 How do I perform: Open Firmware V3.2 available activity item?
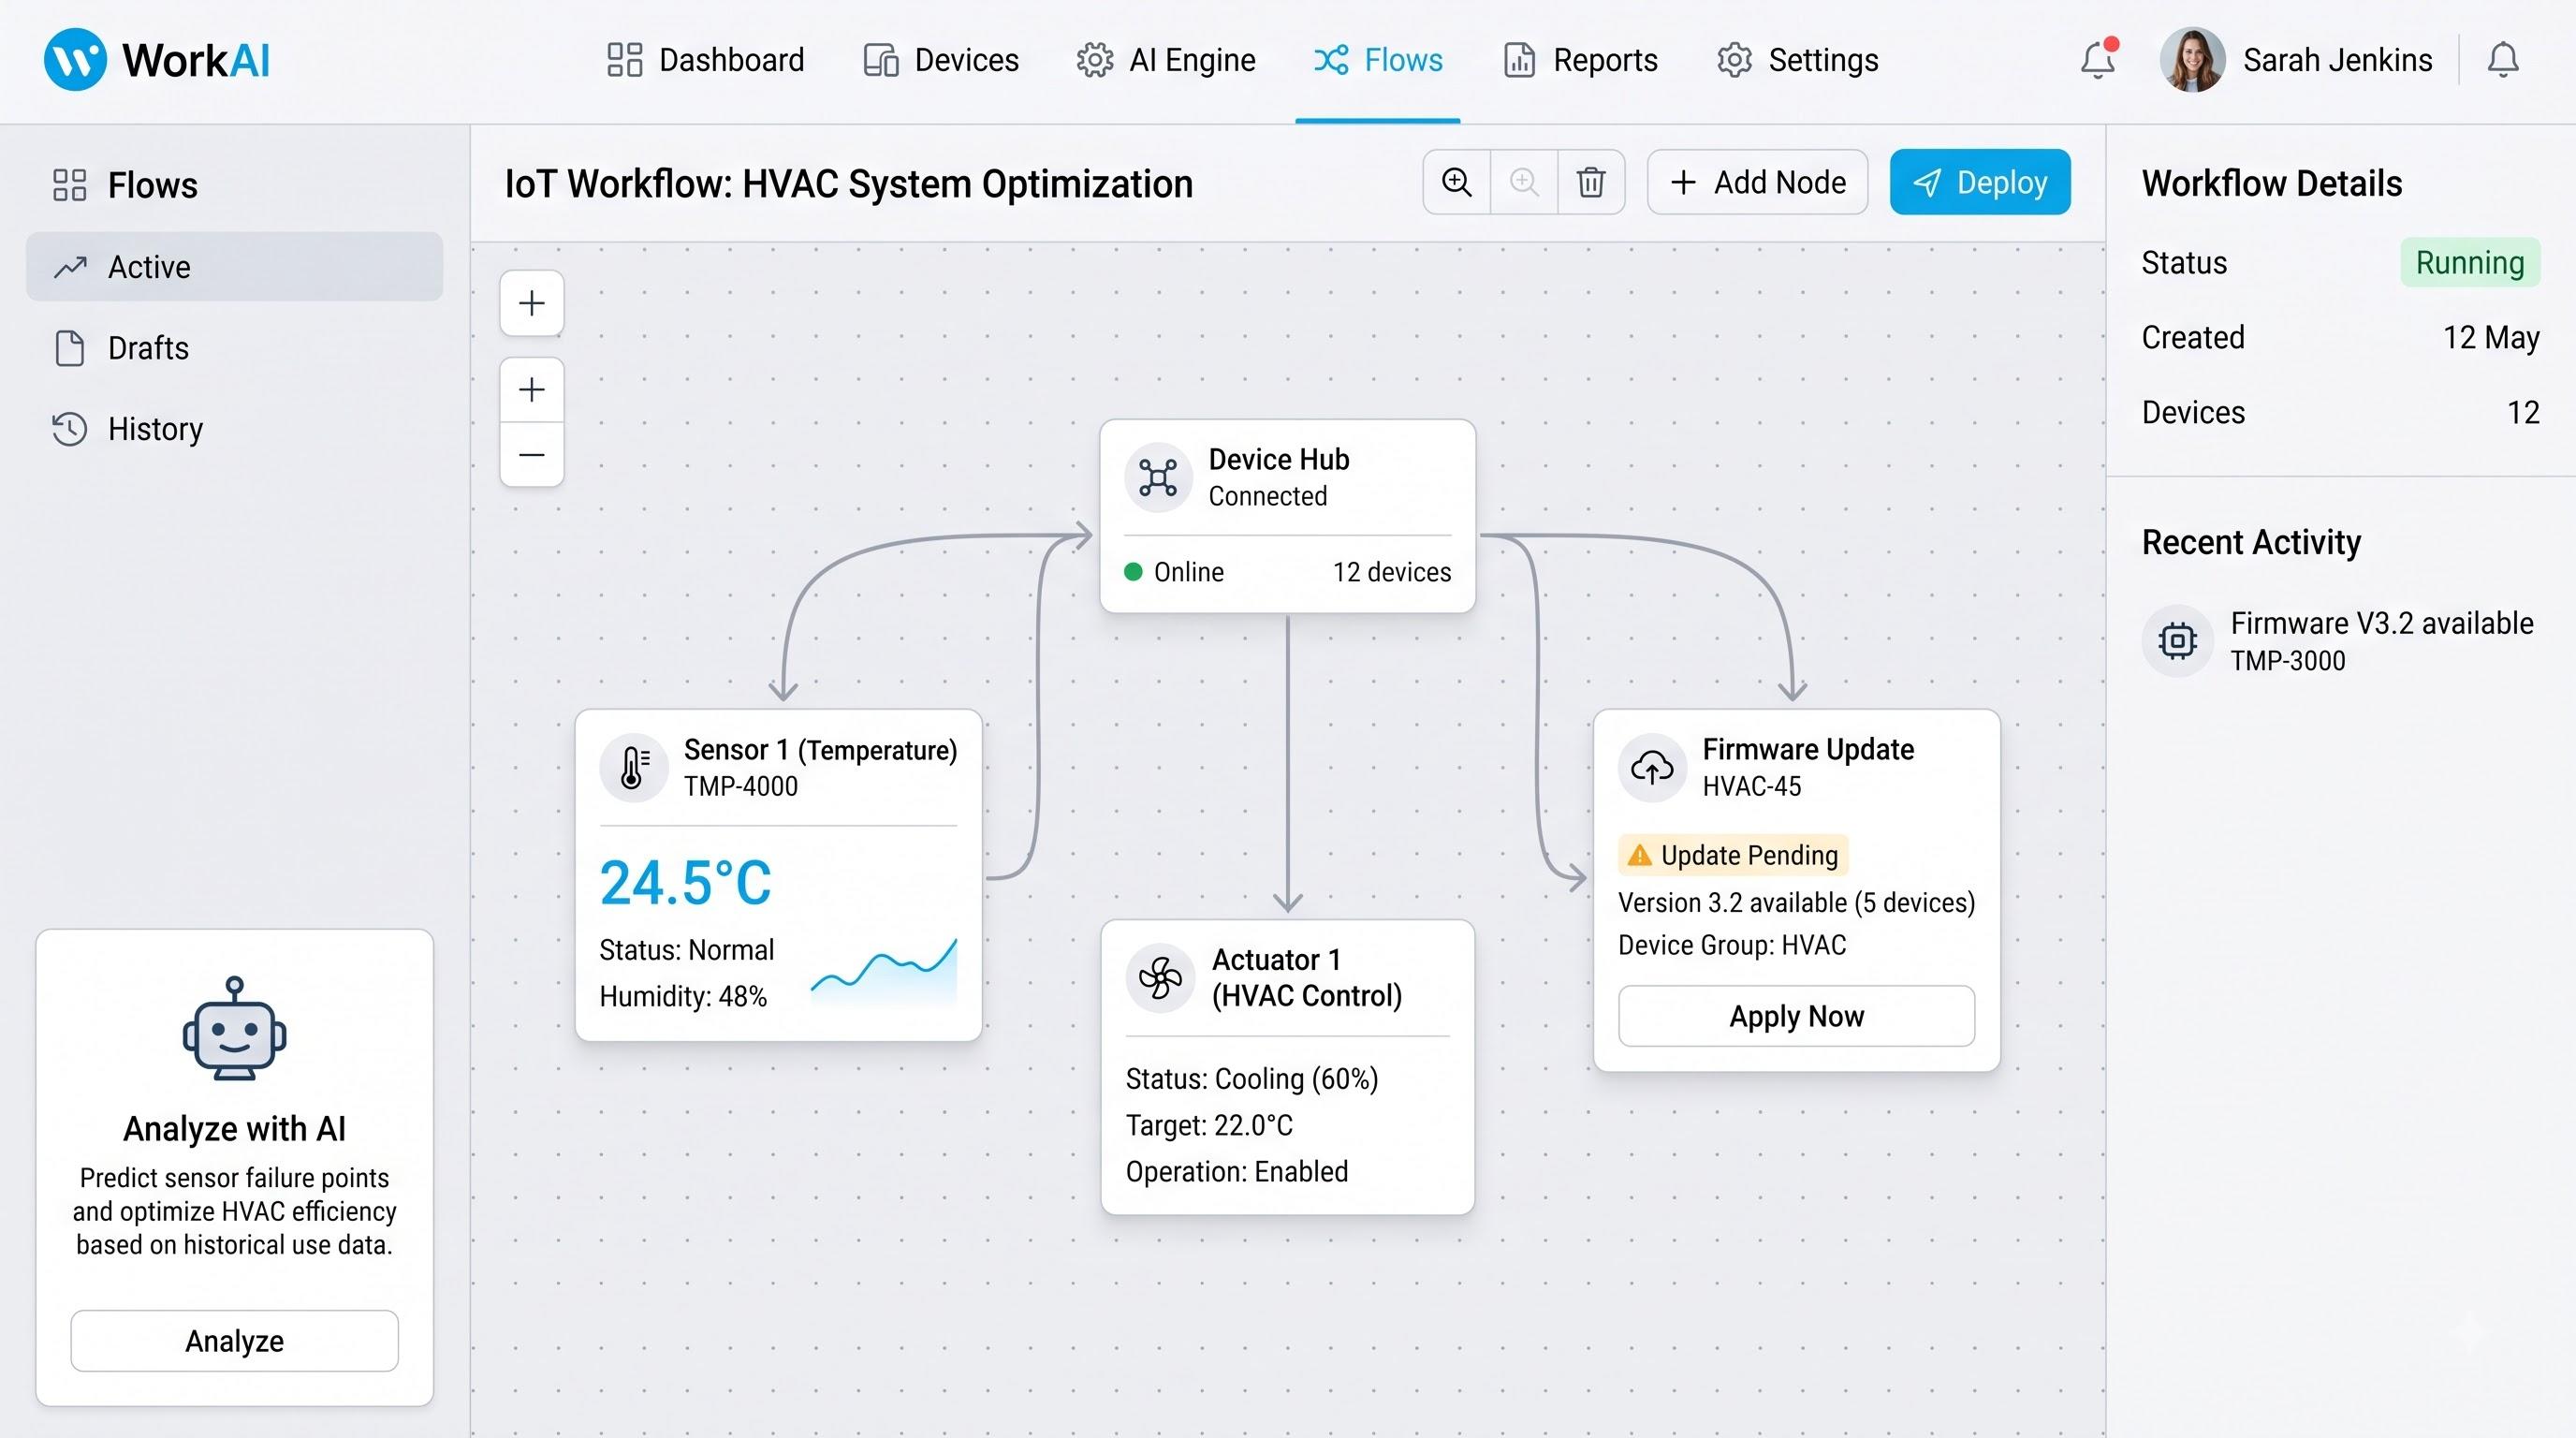click(2338, 641)
